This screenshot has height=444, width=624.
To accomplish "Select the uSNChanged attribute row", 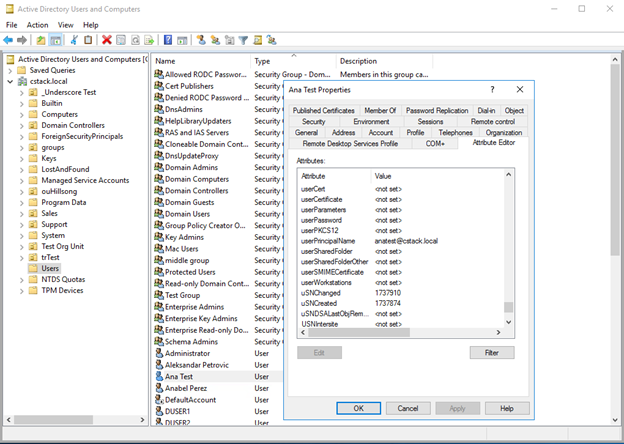I will coord(400,293).
